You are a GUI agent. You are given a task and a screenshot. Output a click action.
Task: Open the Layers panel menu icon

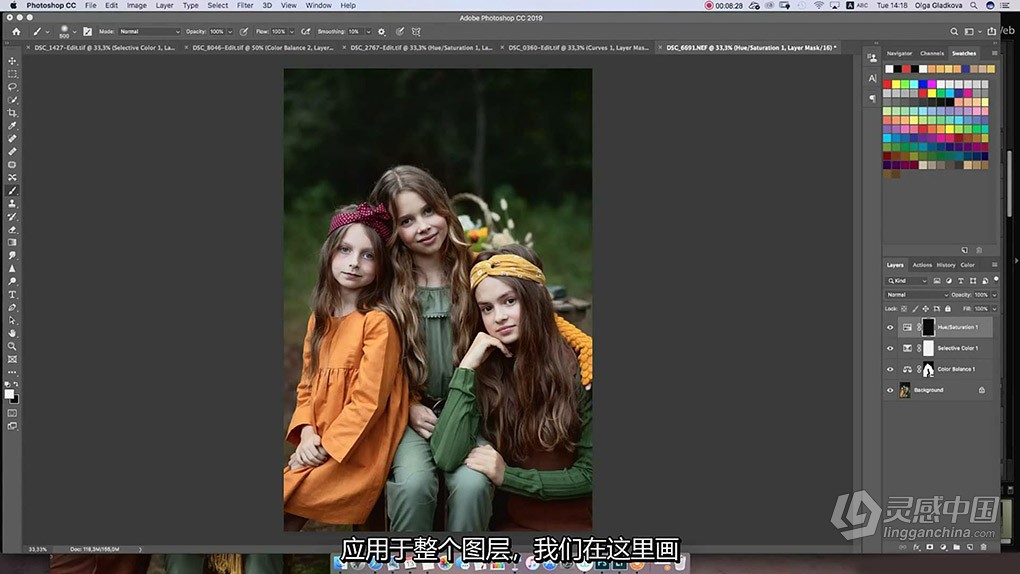click(994, 265)
